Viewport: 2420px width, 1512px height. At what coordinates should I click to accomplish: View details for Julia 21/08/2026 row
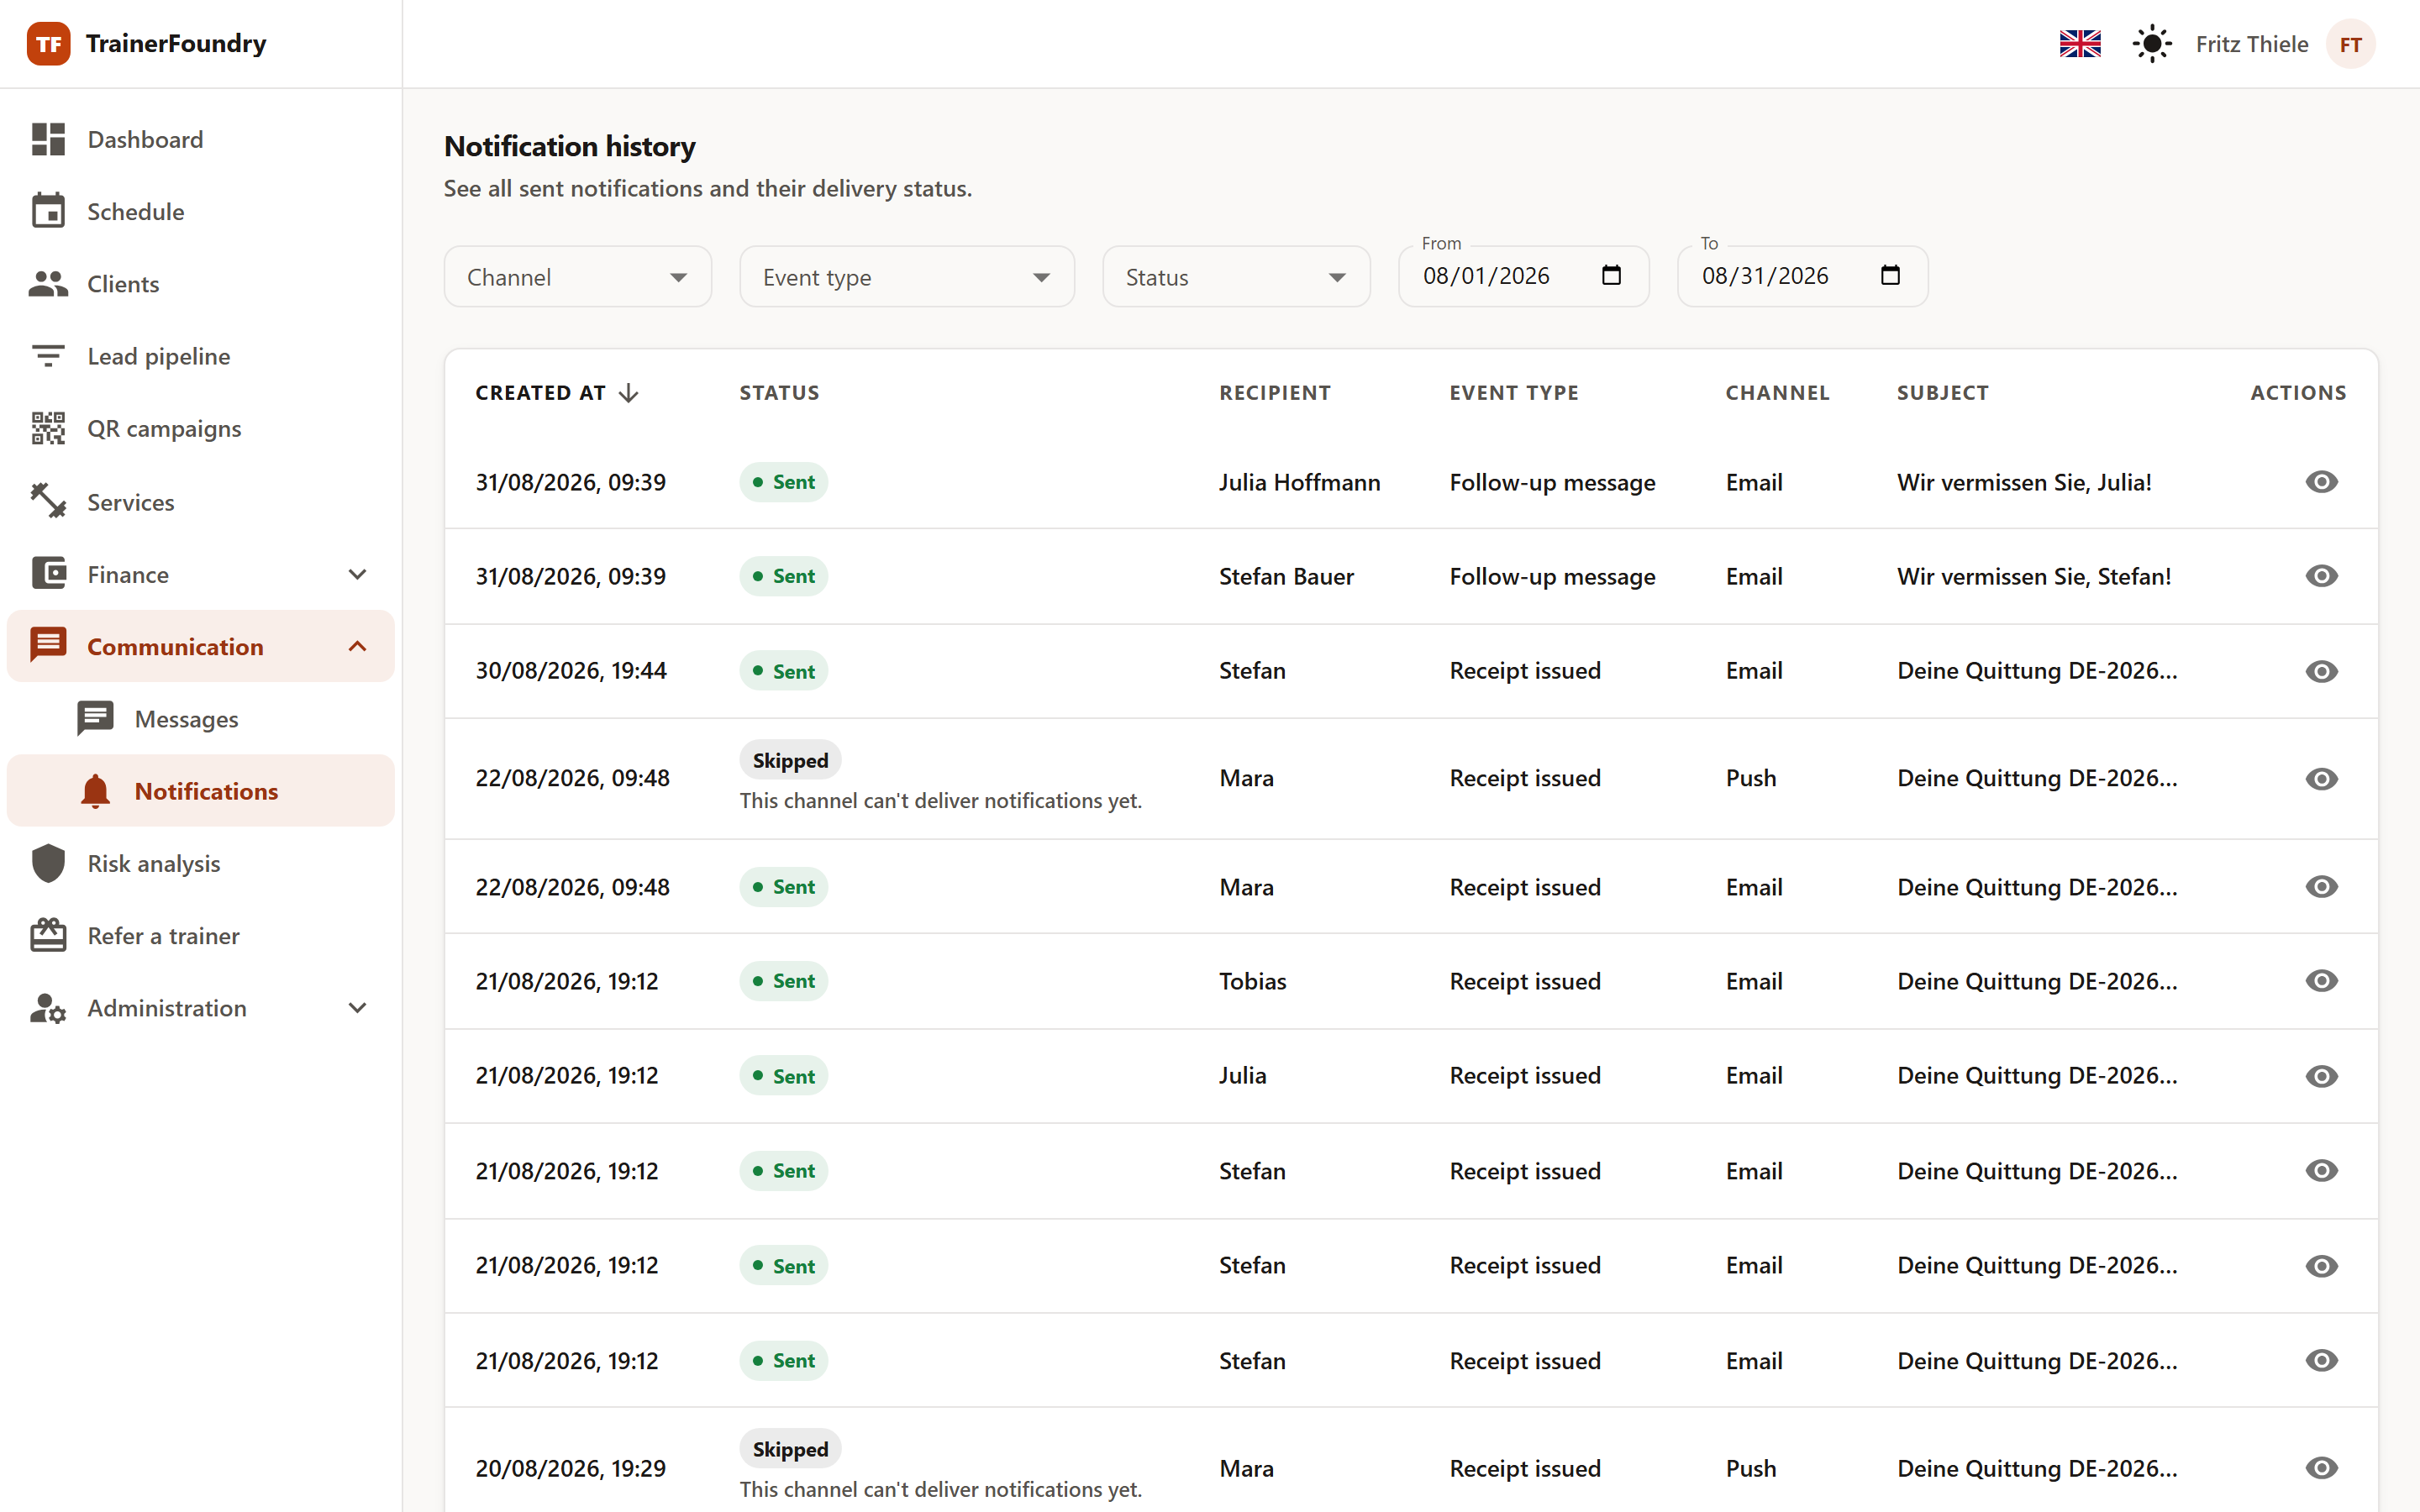2321,1076
